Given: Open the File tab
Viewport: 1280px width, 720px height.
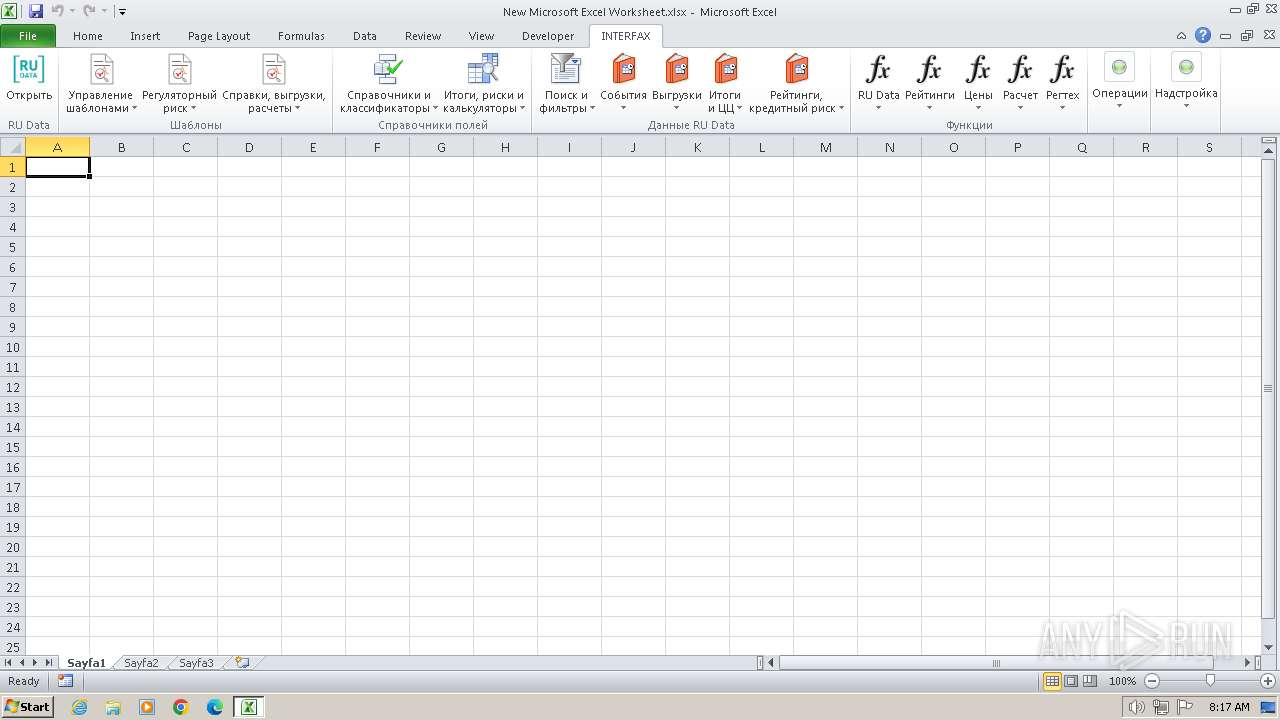Looking at the screenshot, I should pyautogui.click(x=28, y=36).
